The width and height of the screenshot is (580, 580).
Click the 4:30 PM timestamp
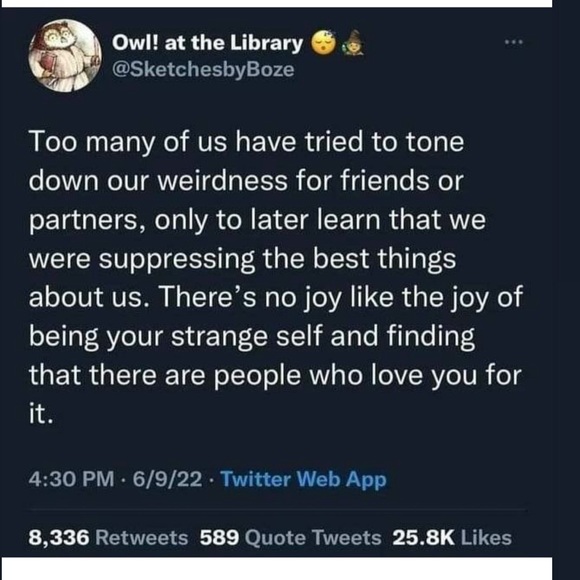tap(71, 479)
